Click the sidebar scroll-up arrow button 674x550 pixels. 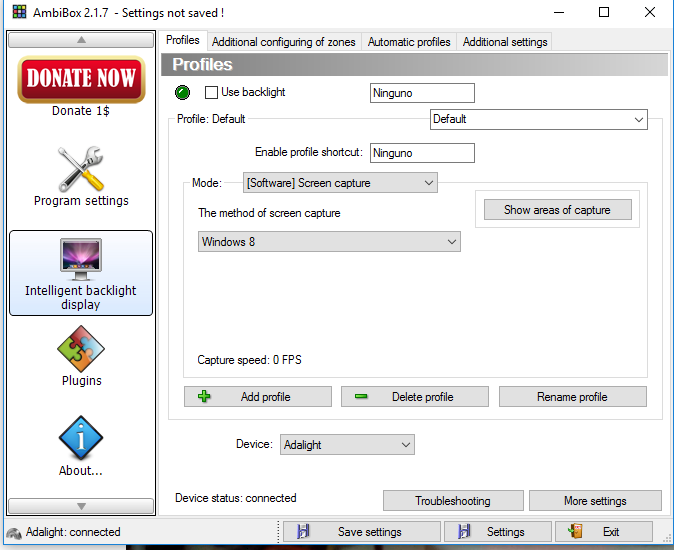pyautogui.click(x=81, y=40)
